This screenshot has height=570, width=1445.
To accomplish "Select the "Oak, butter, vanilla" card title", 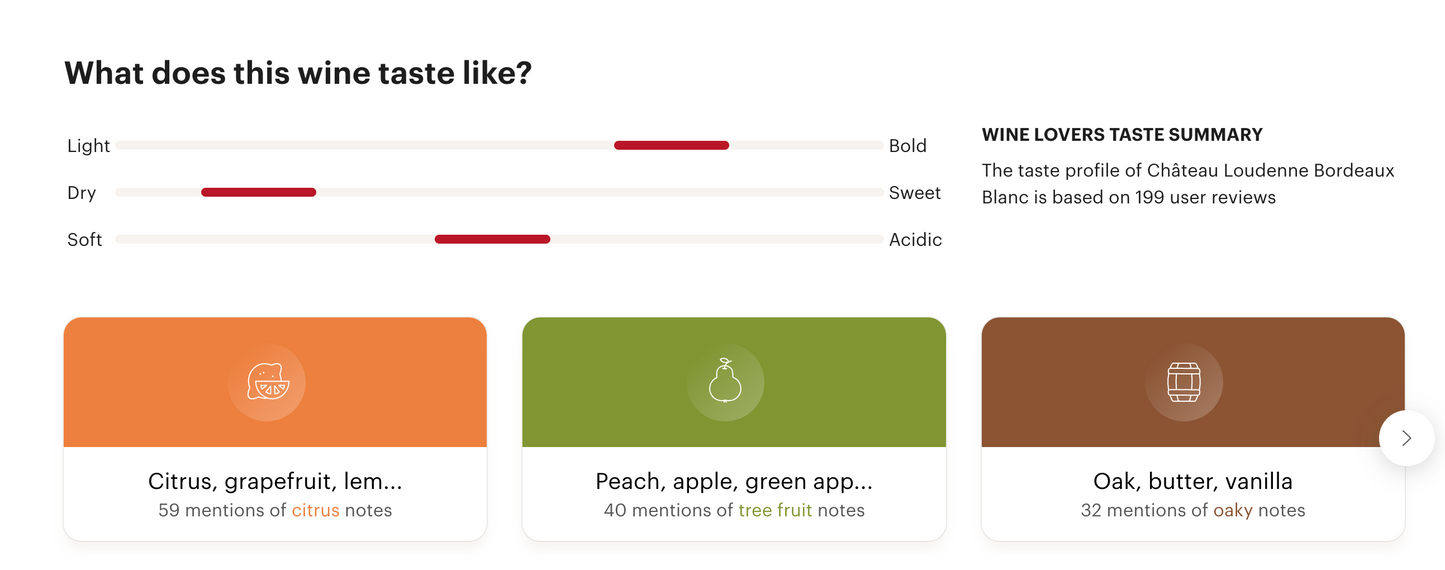I will 1193,482.
